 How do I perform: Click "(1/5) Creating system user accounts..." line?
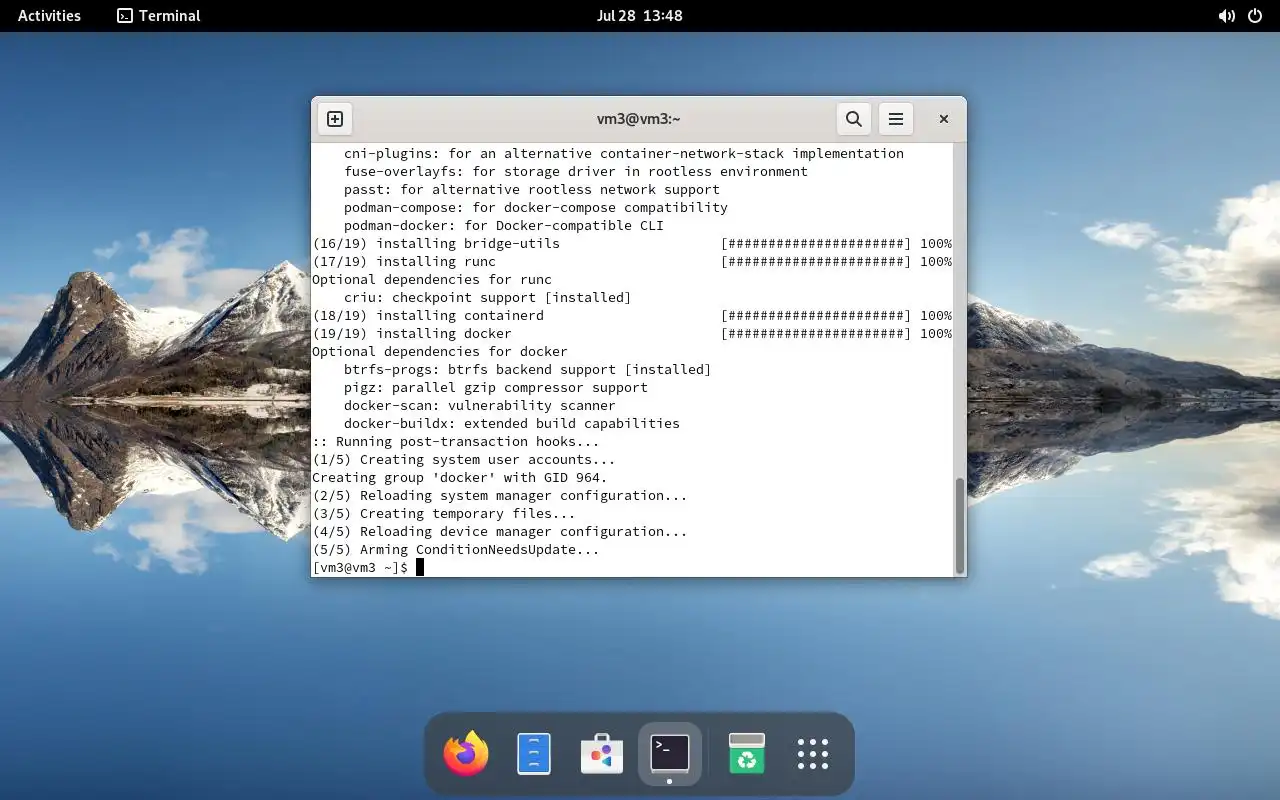[464, 460]
